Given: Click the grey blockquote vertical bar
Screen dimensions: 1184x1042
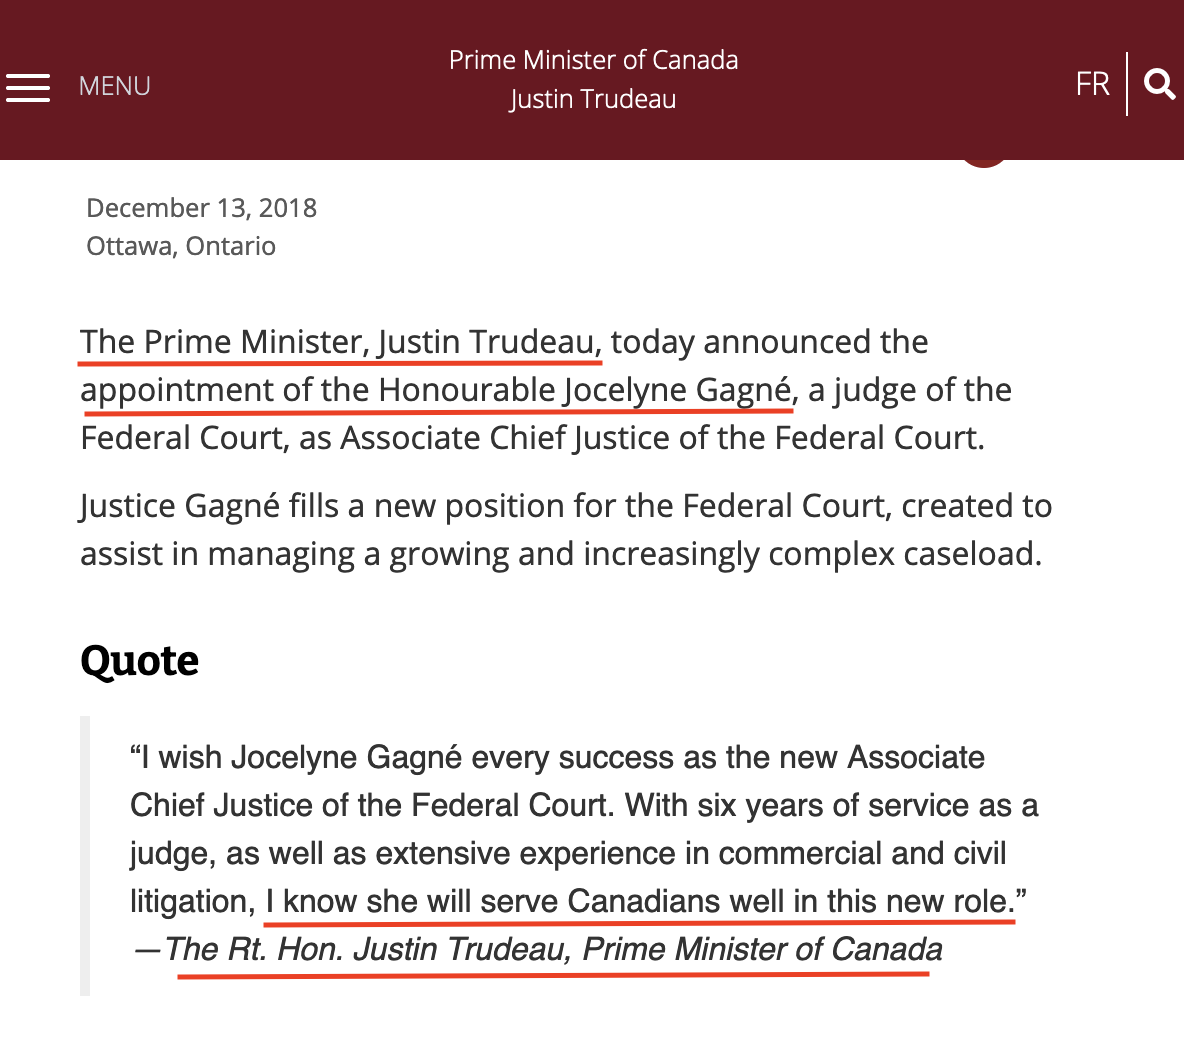Looking at the screenshot, I should pos(85,855).
